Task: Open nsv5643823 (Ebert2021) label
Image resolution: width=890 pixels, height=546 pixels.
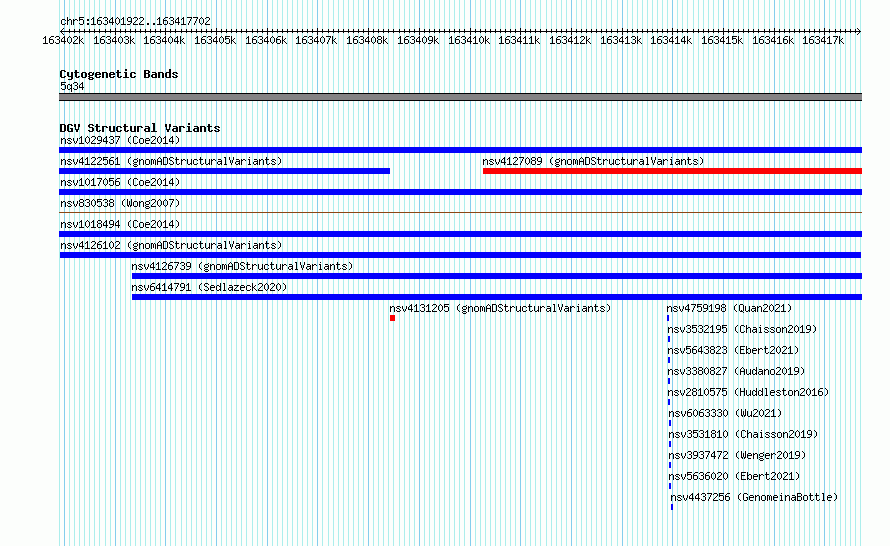Action: pyautogui.click(x=733, y=350)
